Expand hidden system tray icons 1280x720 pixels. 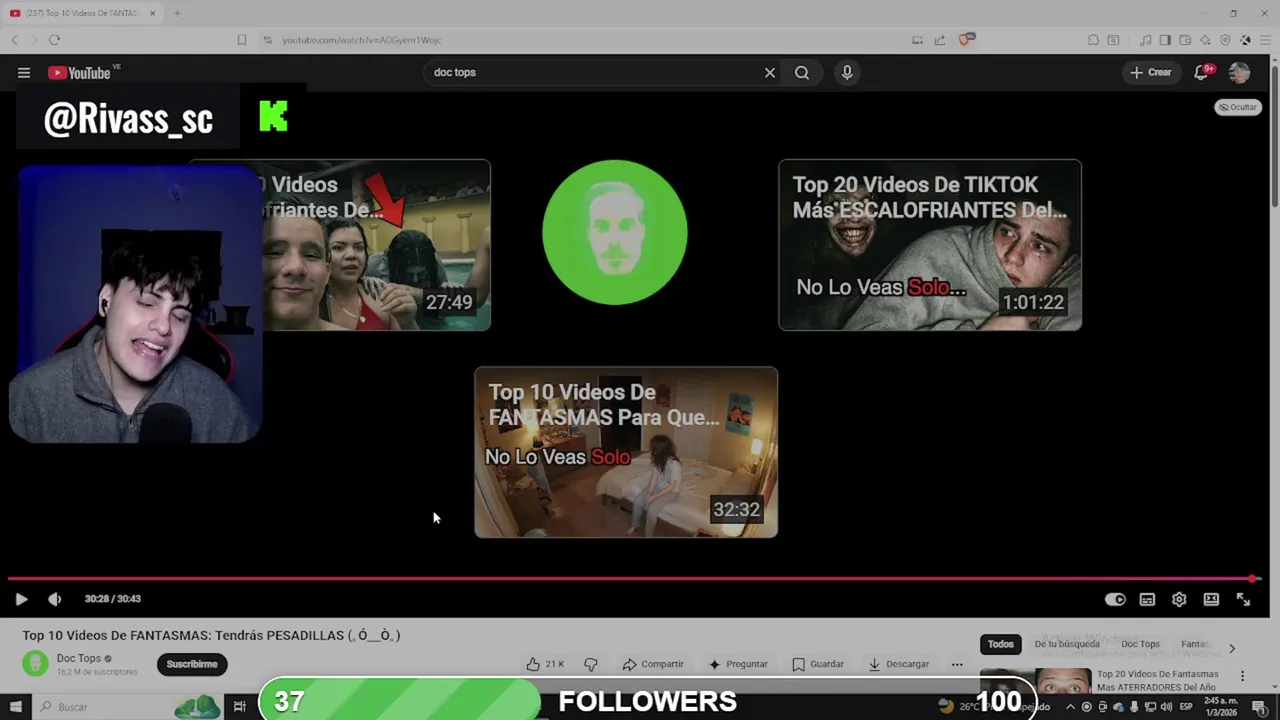(x=1070, y=707)
